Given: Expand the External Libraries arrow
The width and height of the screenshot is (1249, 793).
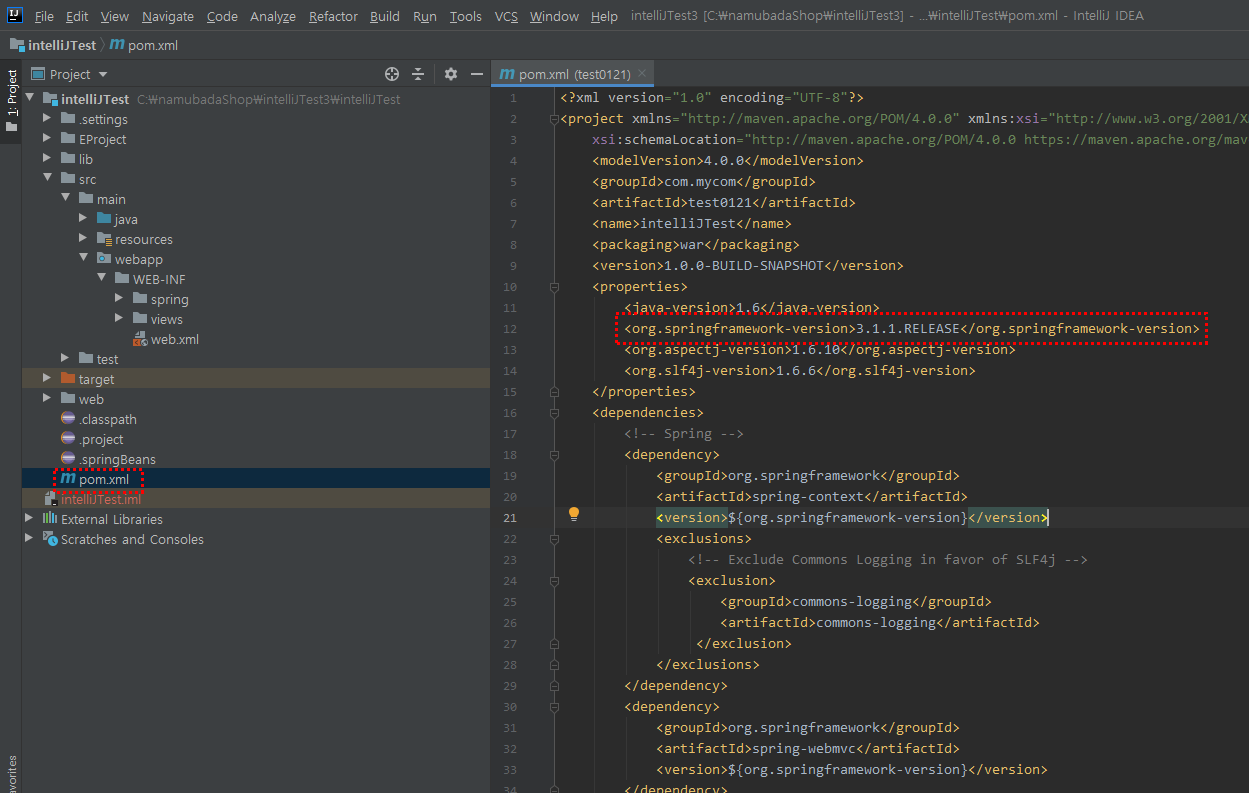Looking at the screenshot, I should (30, 519).
